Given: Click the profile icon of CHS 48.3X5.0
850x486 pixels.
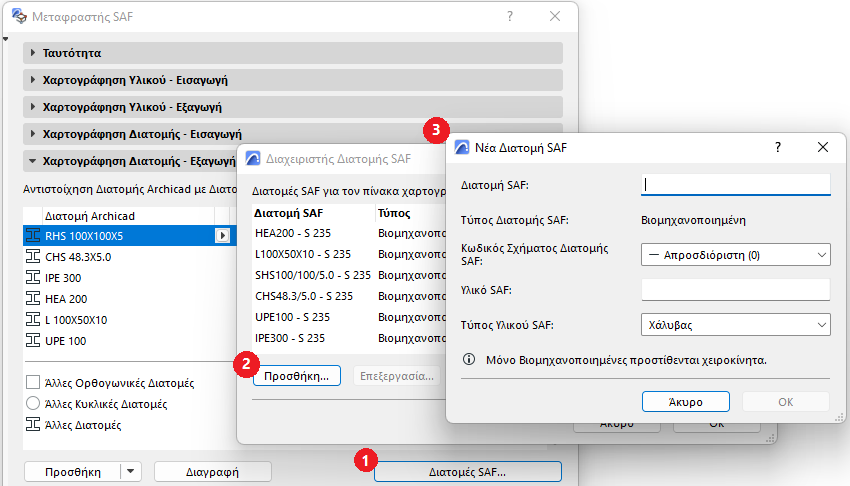Looking at the screenshot, I should 33,256.
